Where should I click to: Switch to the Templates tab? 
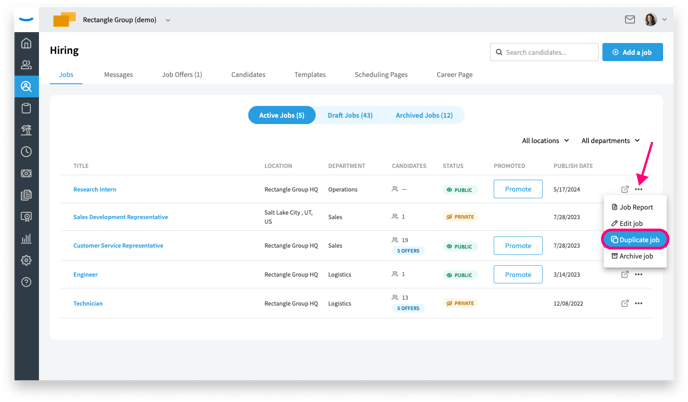(310, 75)
